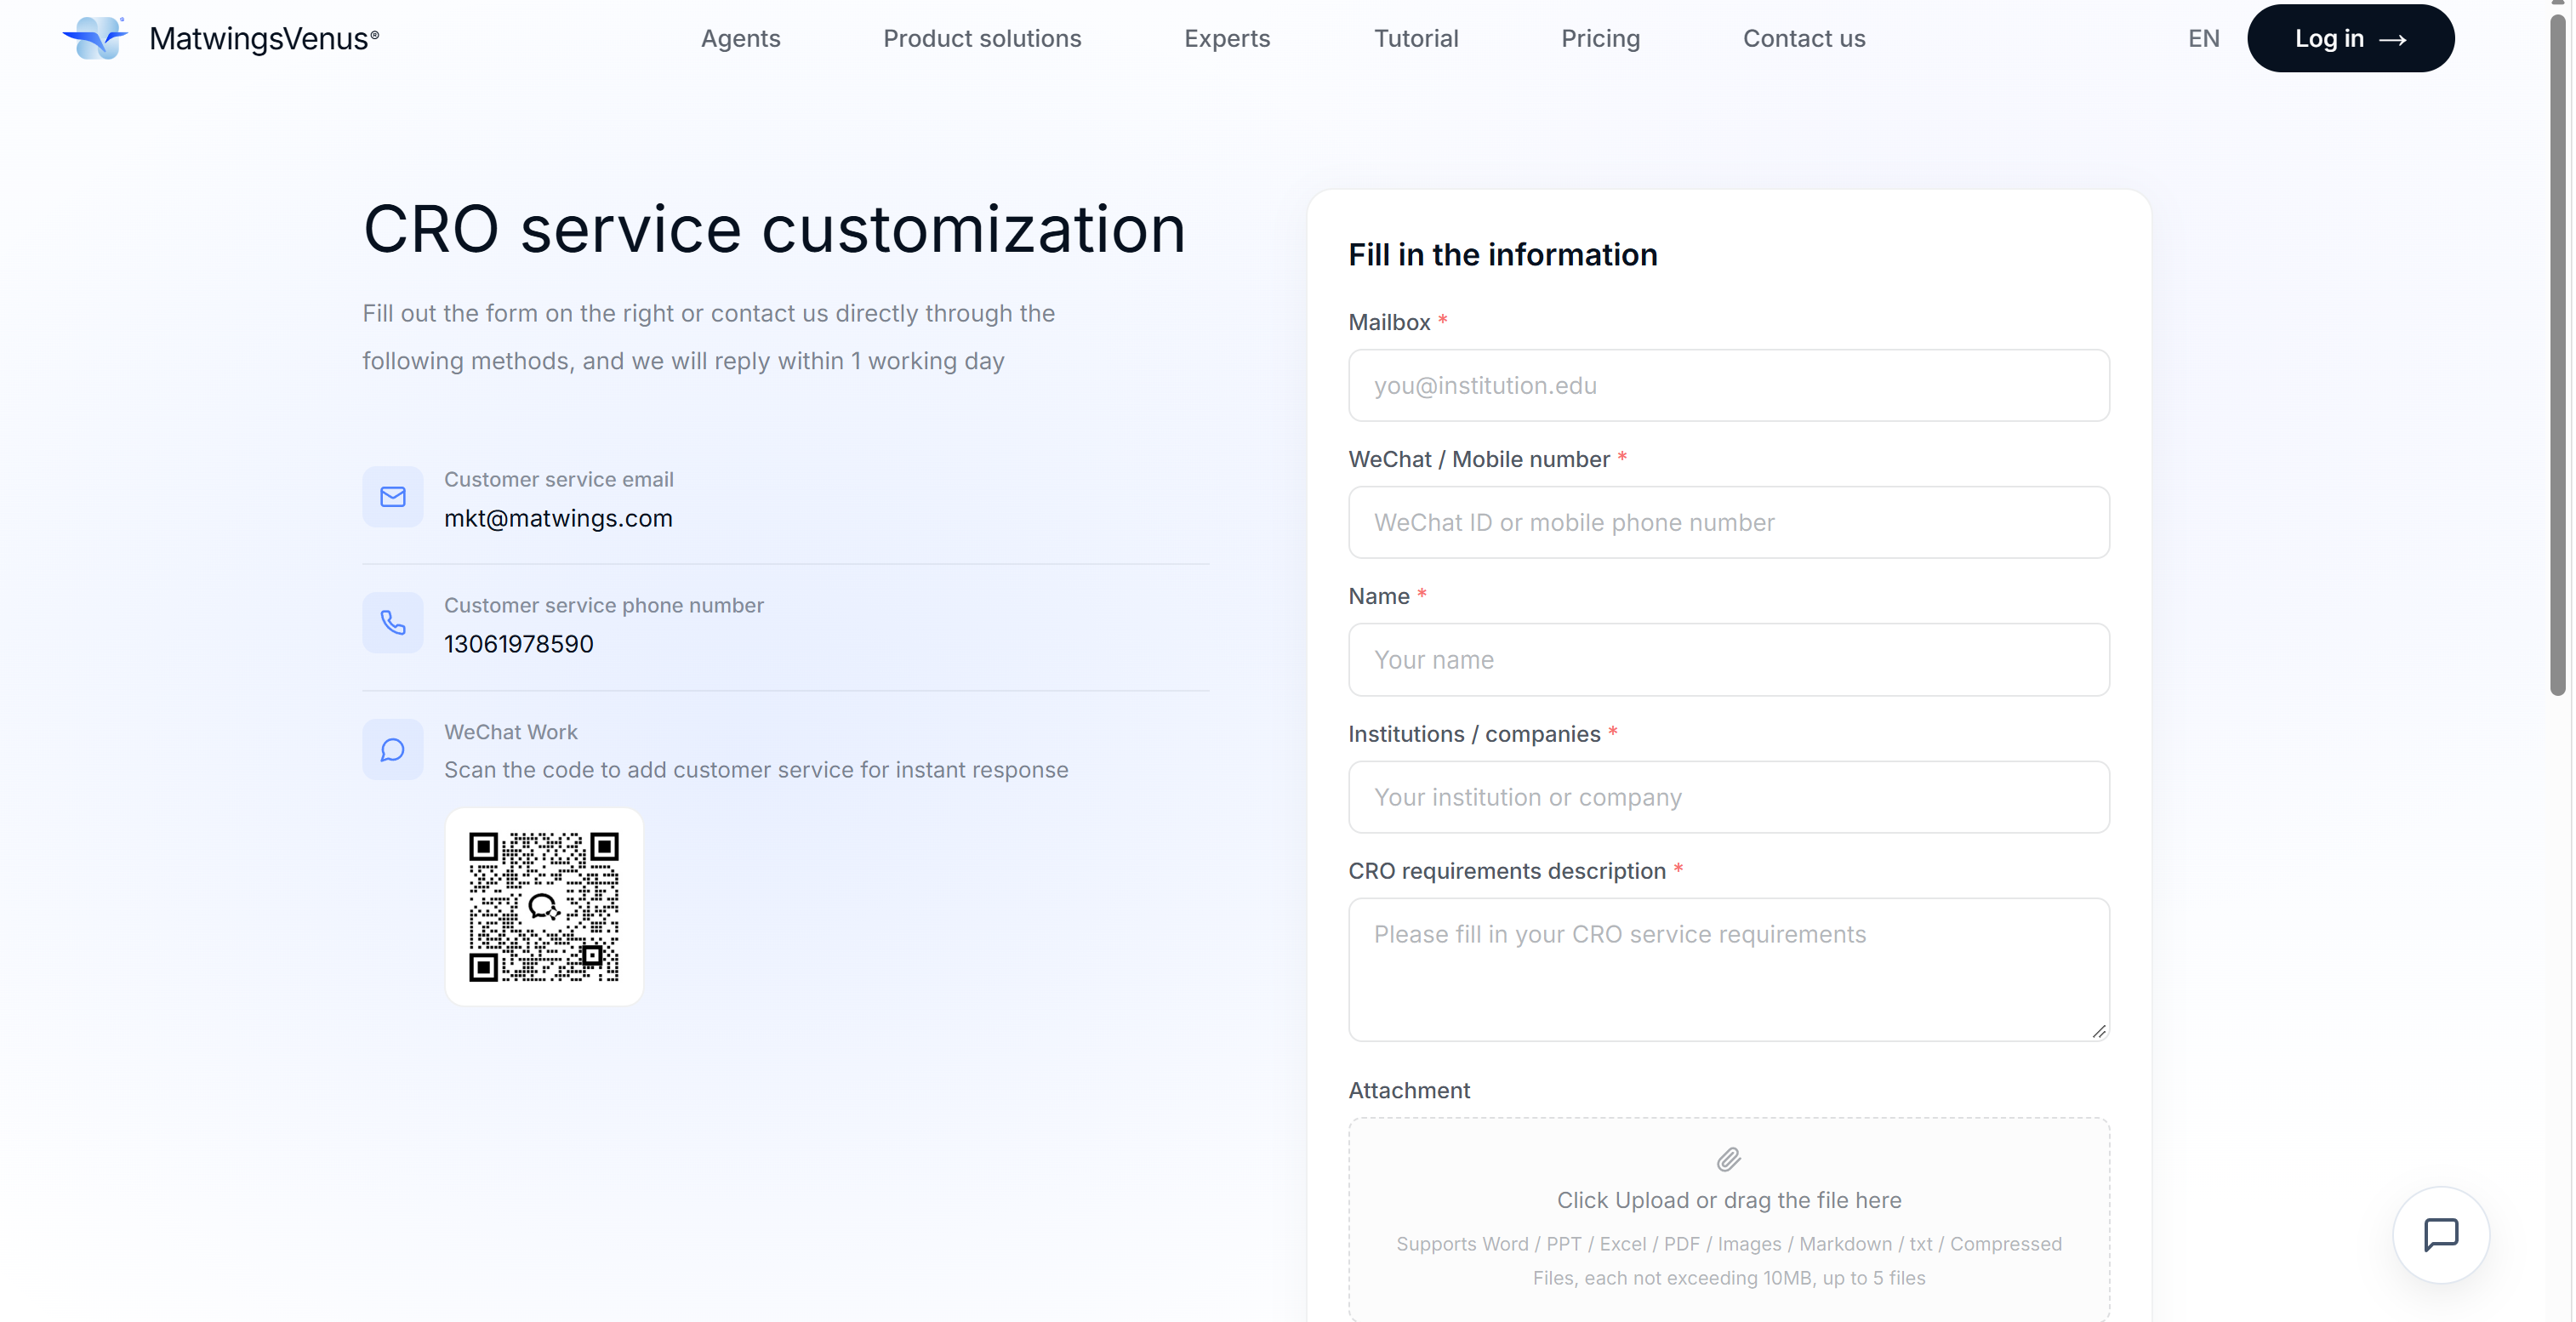The height and width of the screenshot is (1322, 2576).
Task: Open the floating chat widget button
Action: pyautogui.click(x=2441, y=1235)
